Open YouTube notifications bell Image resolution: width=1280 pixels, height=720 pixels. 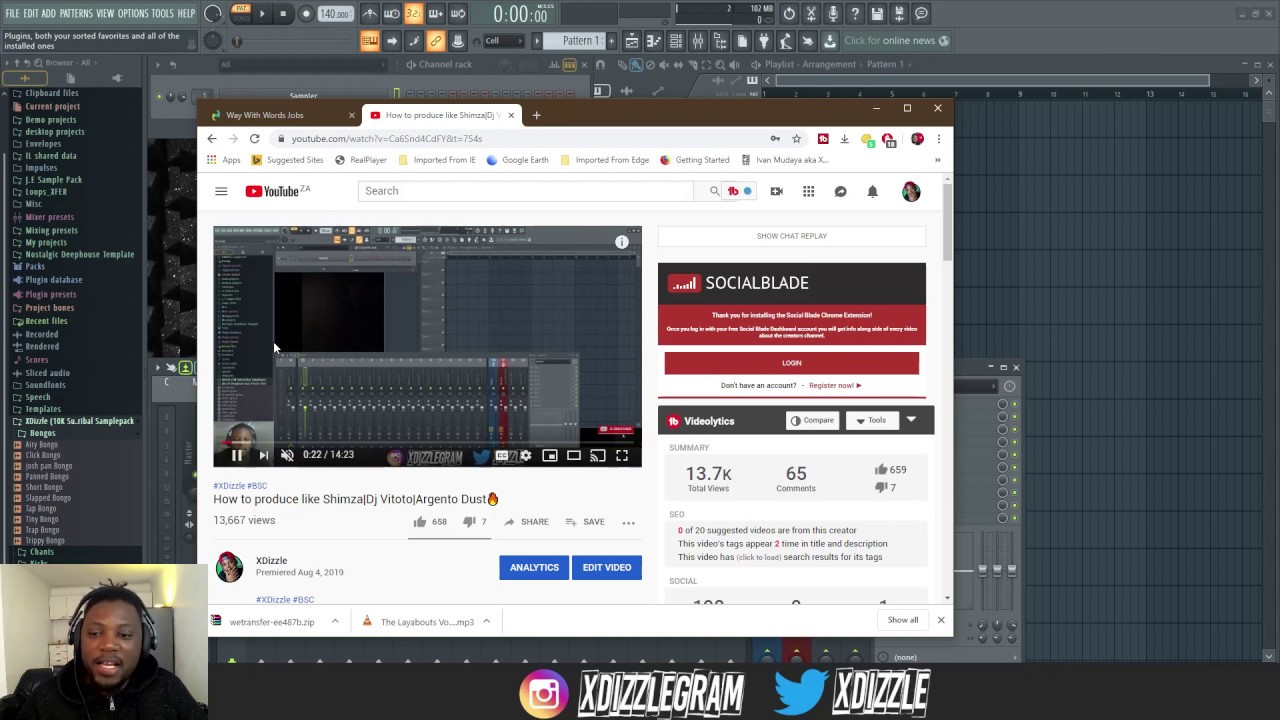tap(872, 191)
